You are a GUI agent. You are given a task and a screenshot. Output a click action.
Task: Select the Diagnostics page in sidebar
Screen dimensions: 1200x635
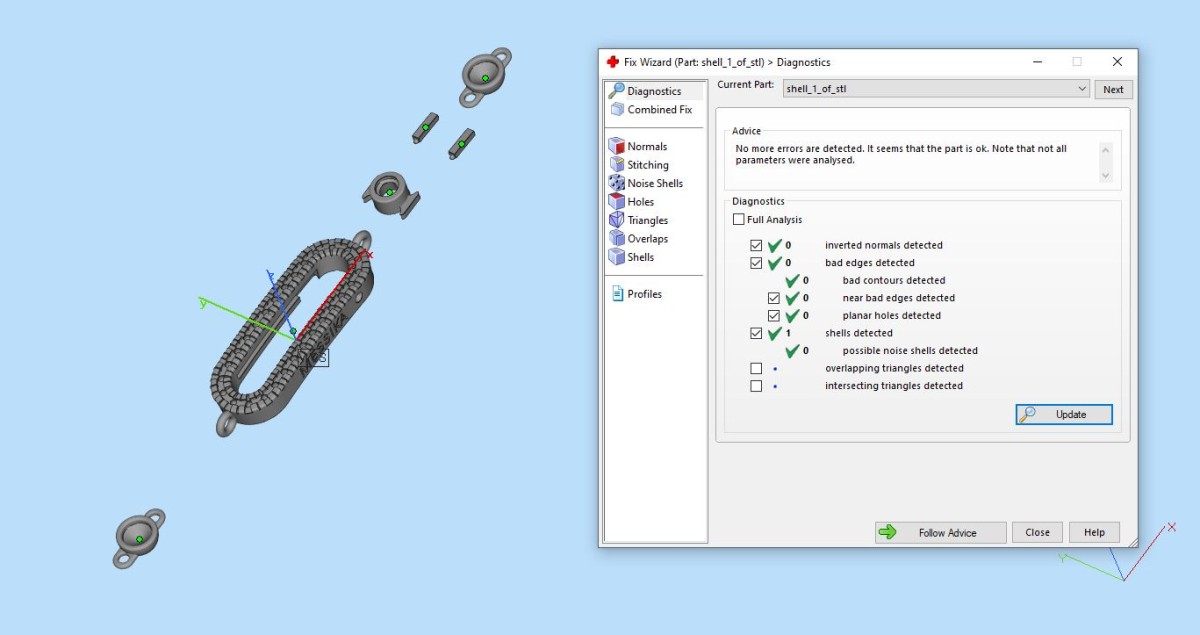coord(645,91)
